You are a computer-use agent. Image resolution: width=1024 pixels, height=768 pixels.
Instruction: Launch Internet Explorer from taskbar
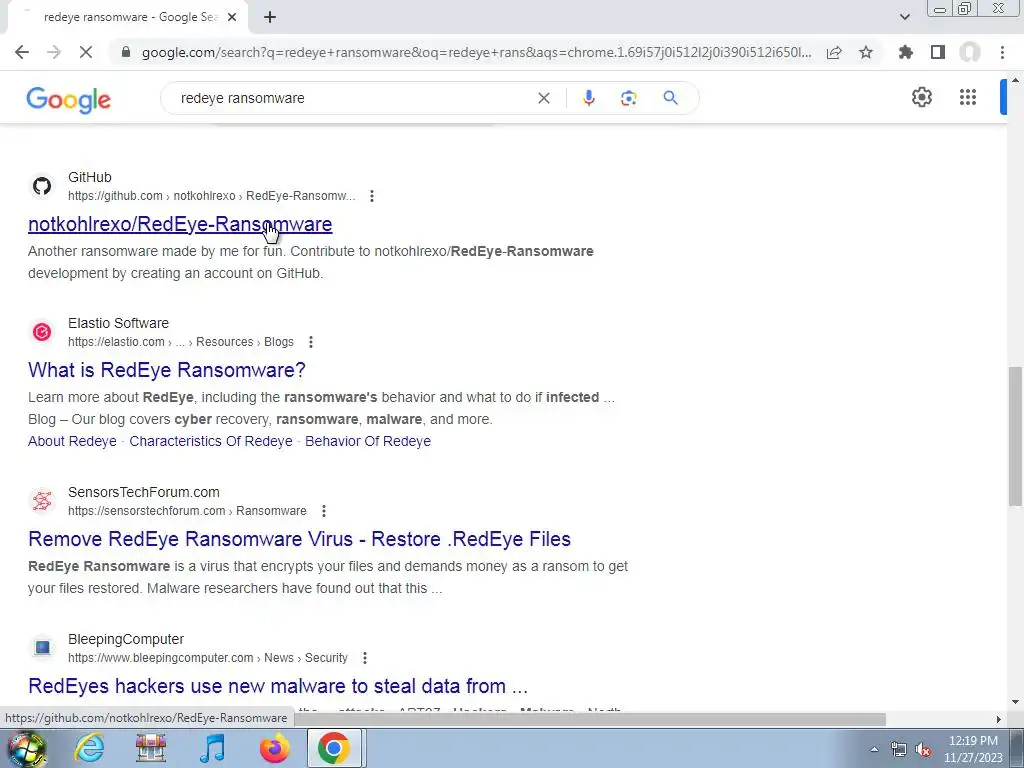(x=89, y=748)
